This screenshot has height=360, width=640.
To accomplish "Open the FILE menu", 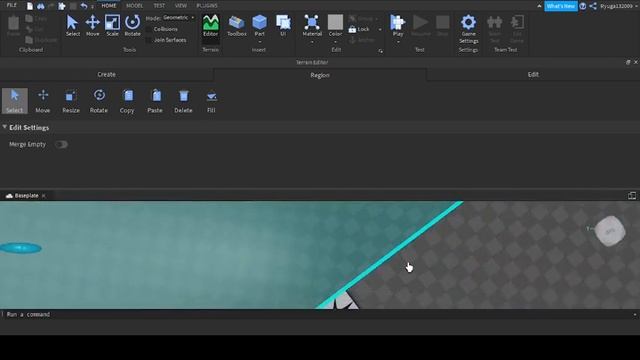I will [12, 5].
